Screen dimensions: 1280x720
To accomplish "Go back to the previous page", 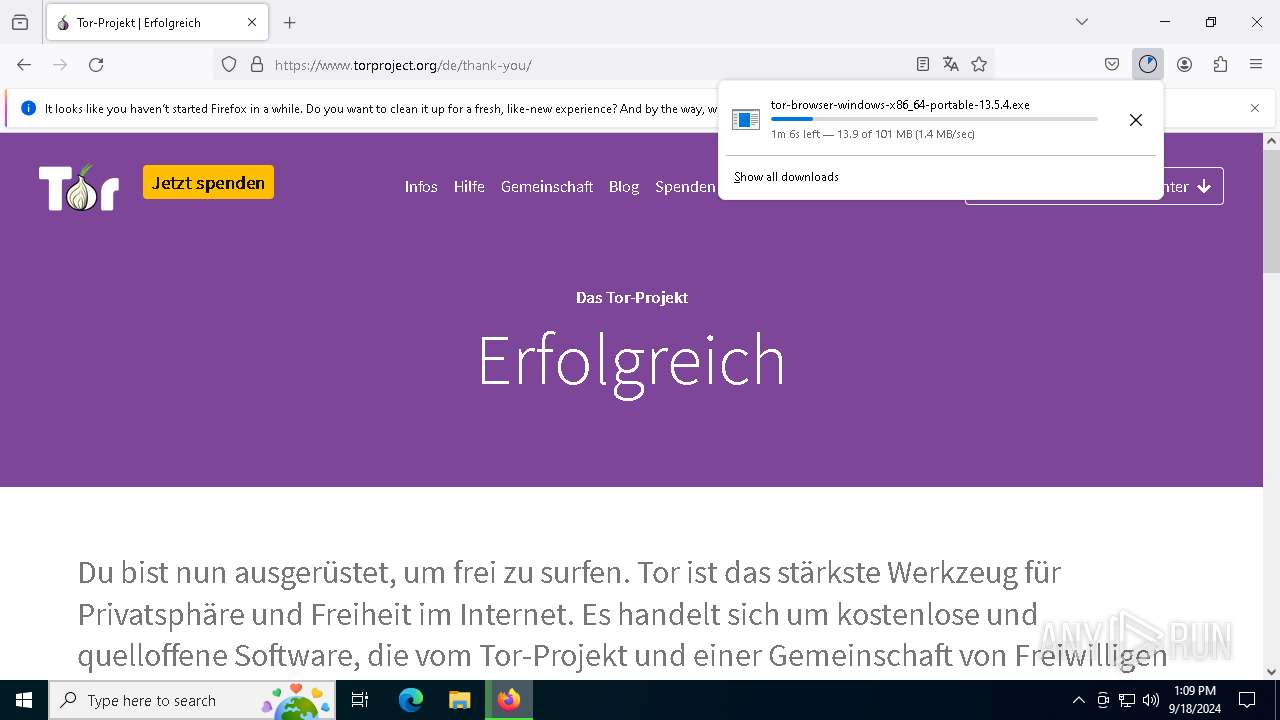I will [x=24, y=65].
